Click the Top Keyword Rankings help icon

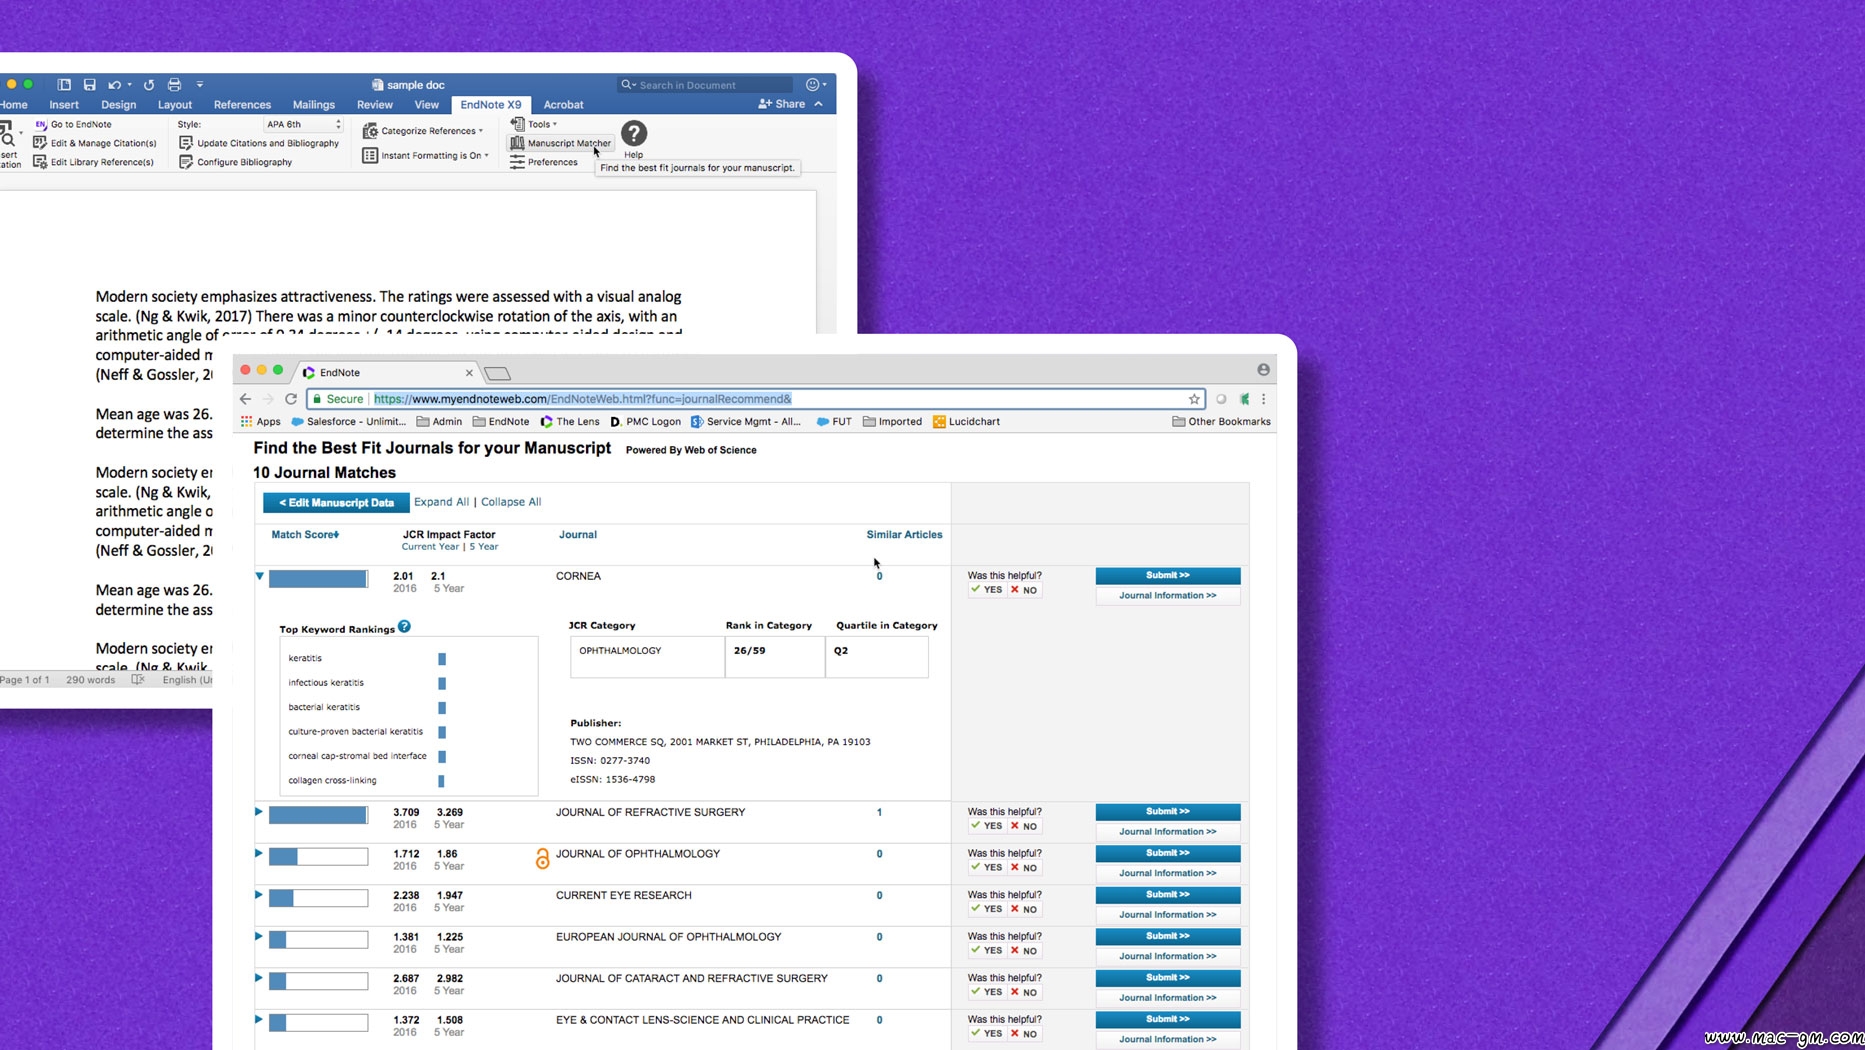pyautogui.click(x=404, y=627)
